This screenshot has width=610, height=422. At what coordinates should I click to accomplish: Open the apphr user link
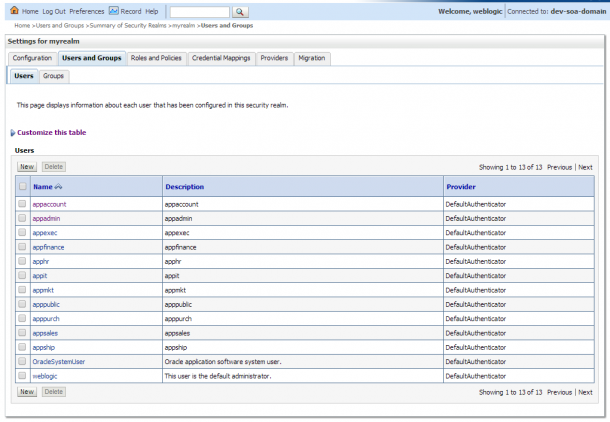[41, 262]
